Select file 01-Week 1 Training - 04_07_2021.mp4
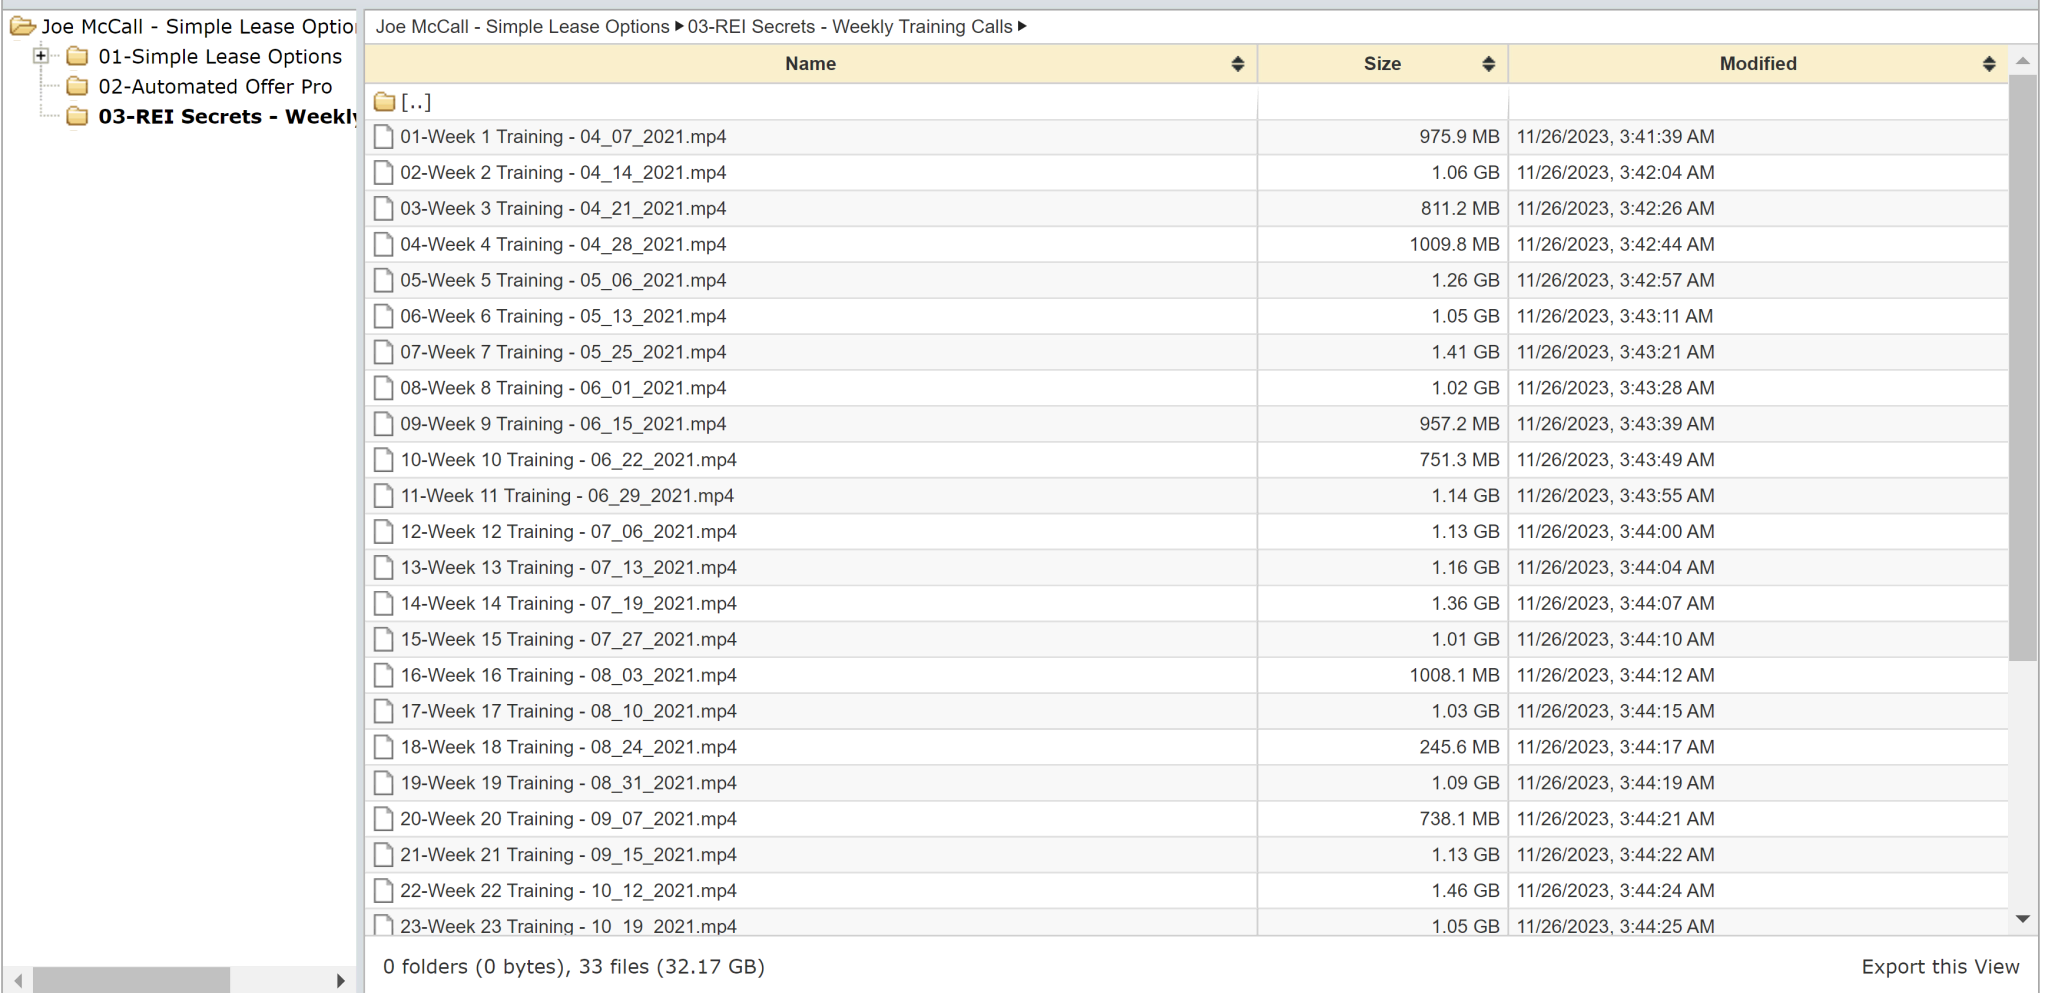The image size is (2048, 993). (x=563, y=137)
